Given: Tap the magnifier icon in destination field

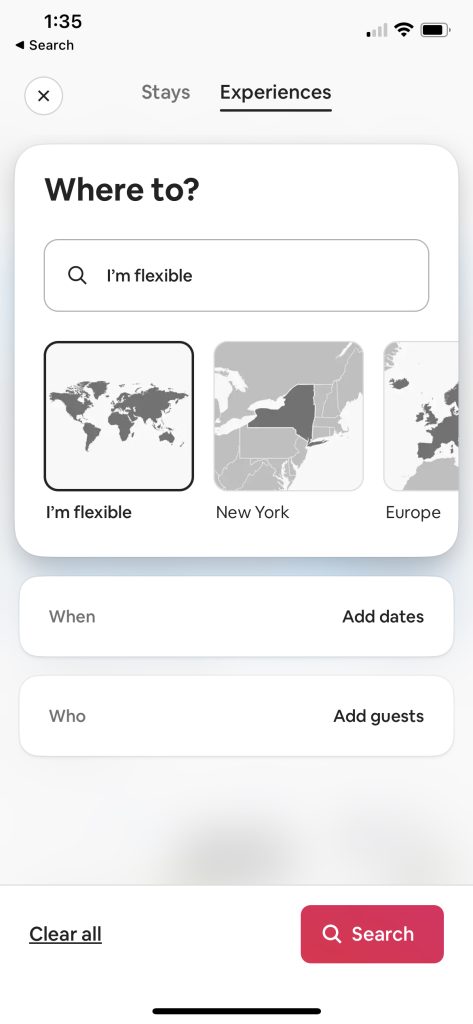Looking at the screenshot, I should coord(77,276).
